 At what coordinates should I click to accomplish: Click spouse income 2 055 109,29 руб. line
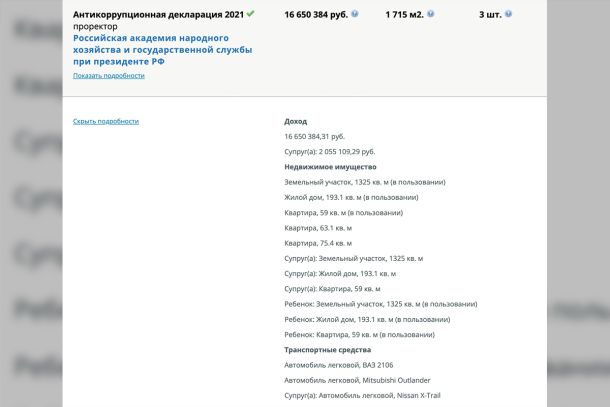pyautogui.click(x=329, y=151)
